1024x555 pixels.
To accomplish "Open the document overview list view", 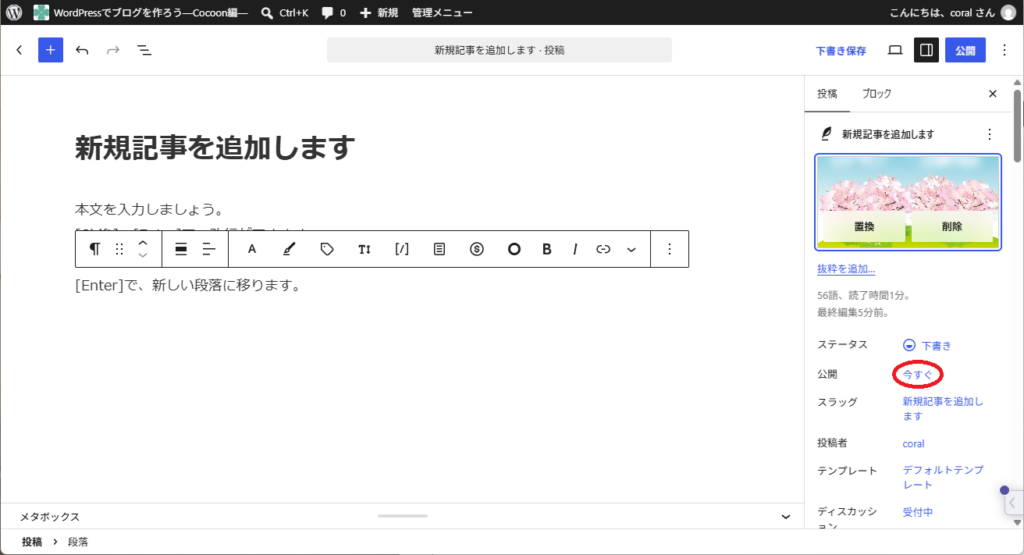I will [x=144, y=50].
